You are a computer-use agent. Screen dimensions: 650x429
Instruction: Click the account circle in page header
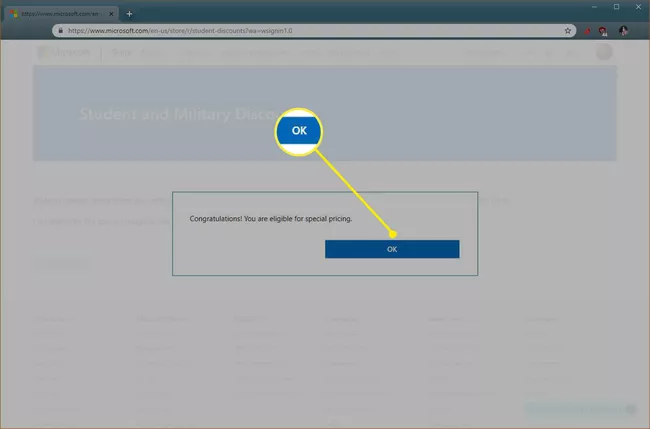pyautogui.click(x=604, y=53)
